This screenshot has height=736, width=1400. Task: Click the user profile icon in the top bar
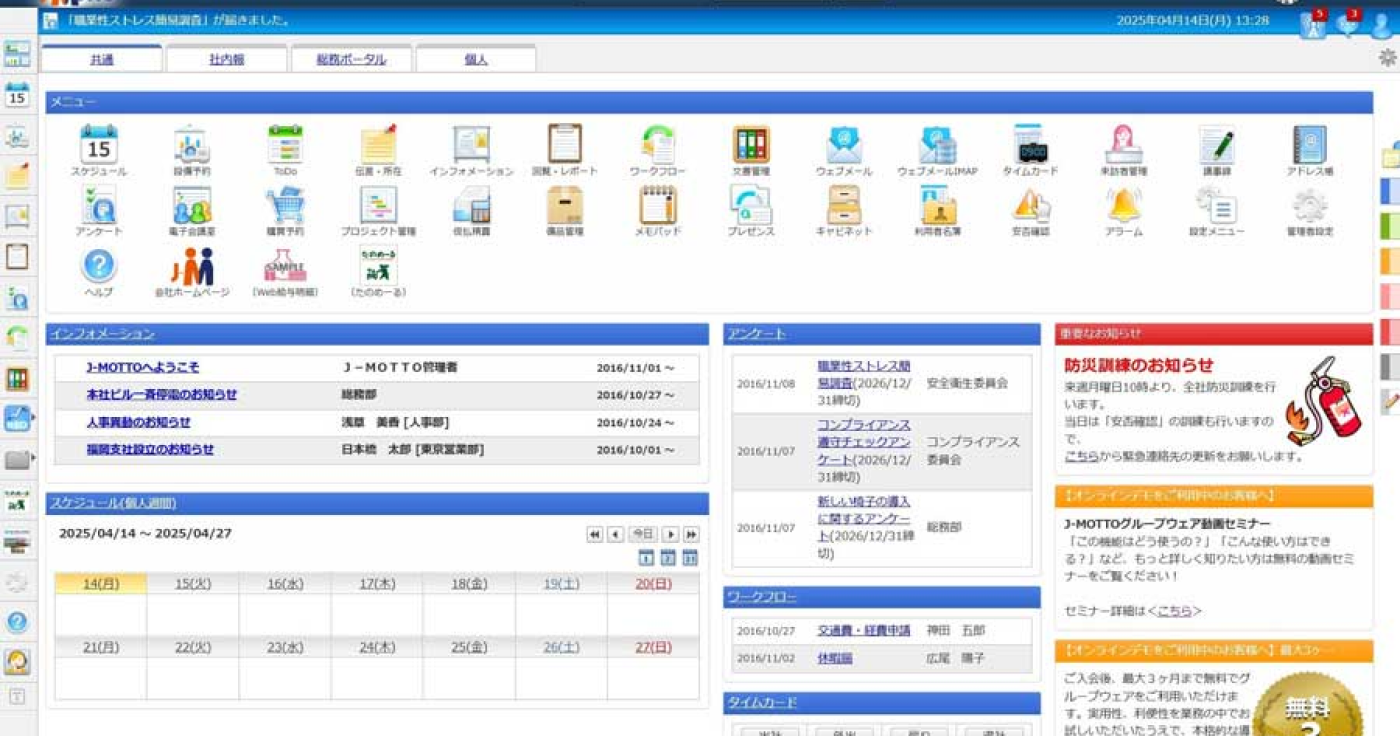point(1381,24)
